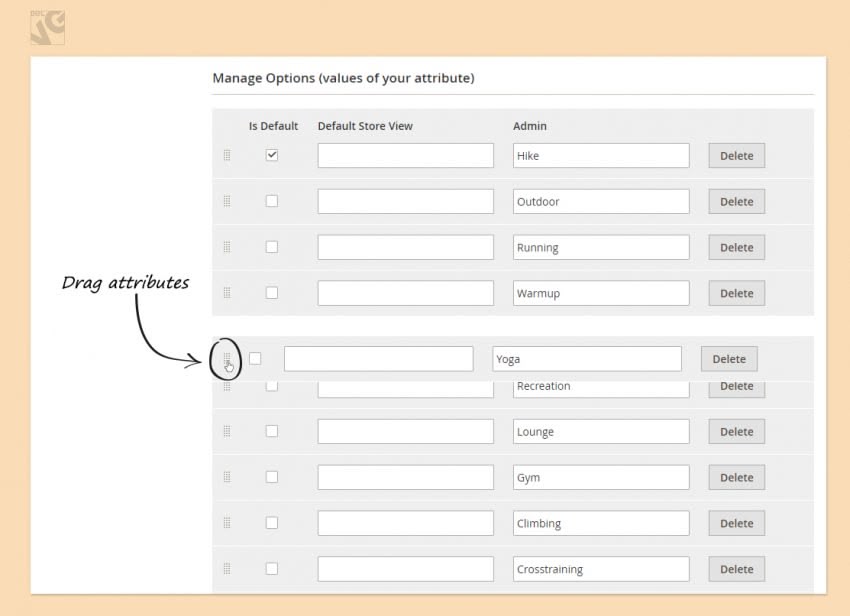Click the drag handle for Yoga row
This screenshot has height=616, width=850.
(227, 358)
